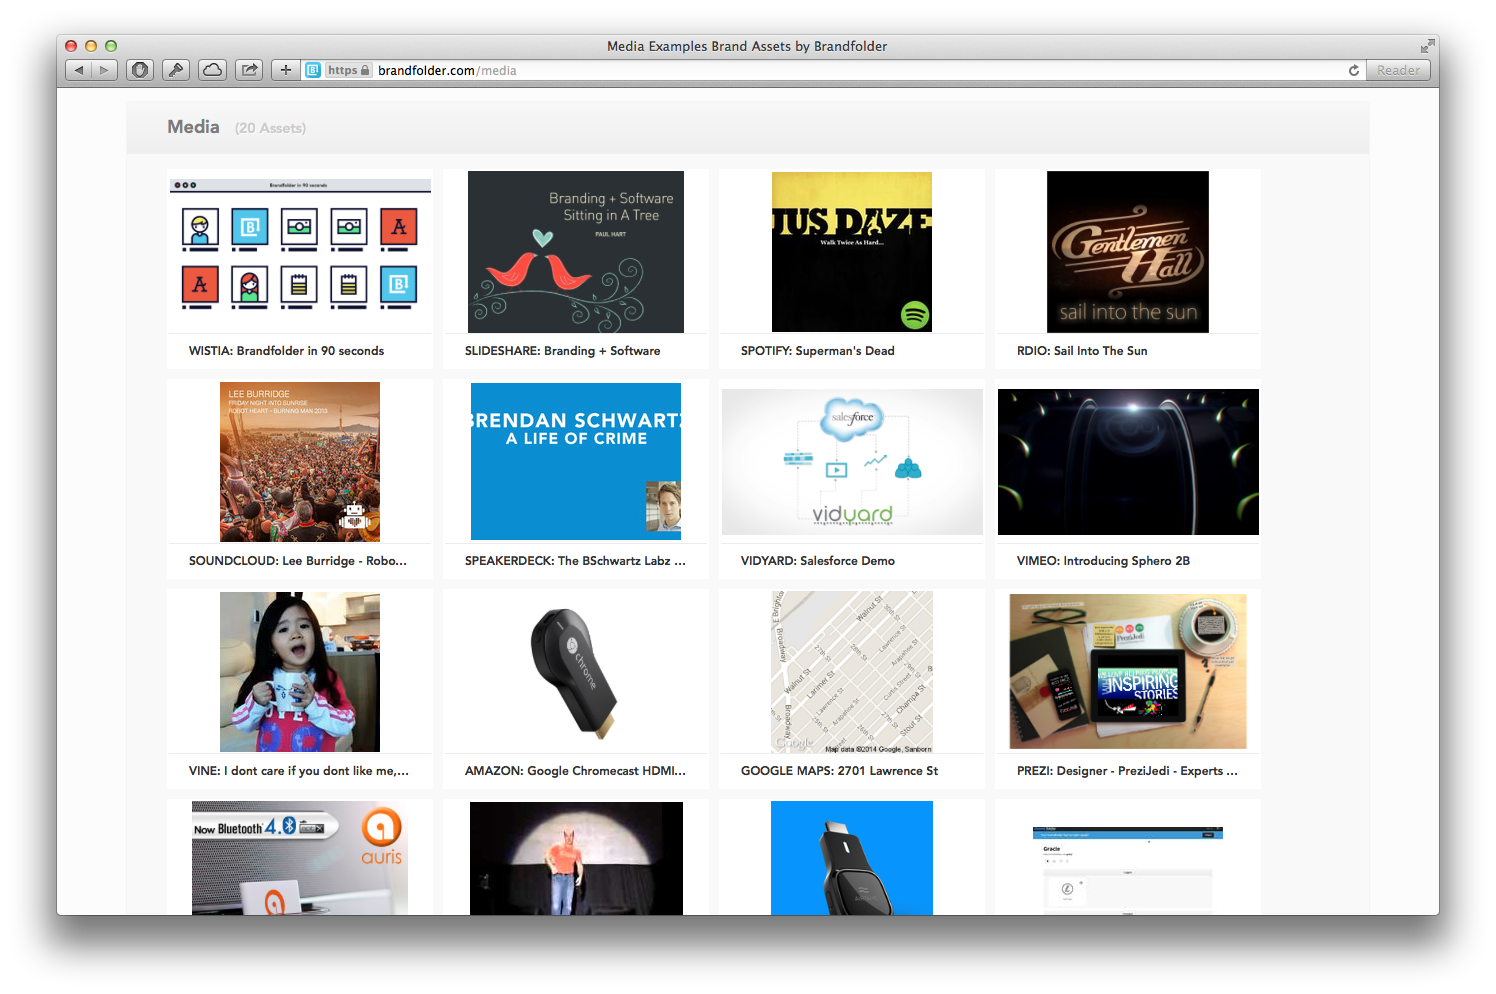Click the '(20 Assets)' count text
1496x994 pixels.
pyautogui.click(x=270, y=128)
